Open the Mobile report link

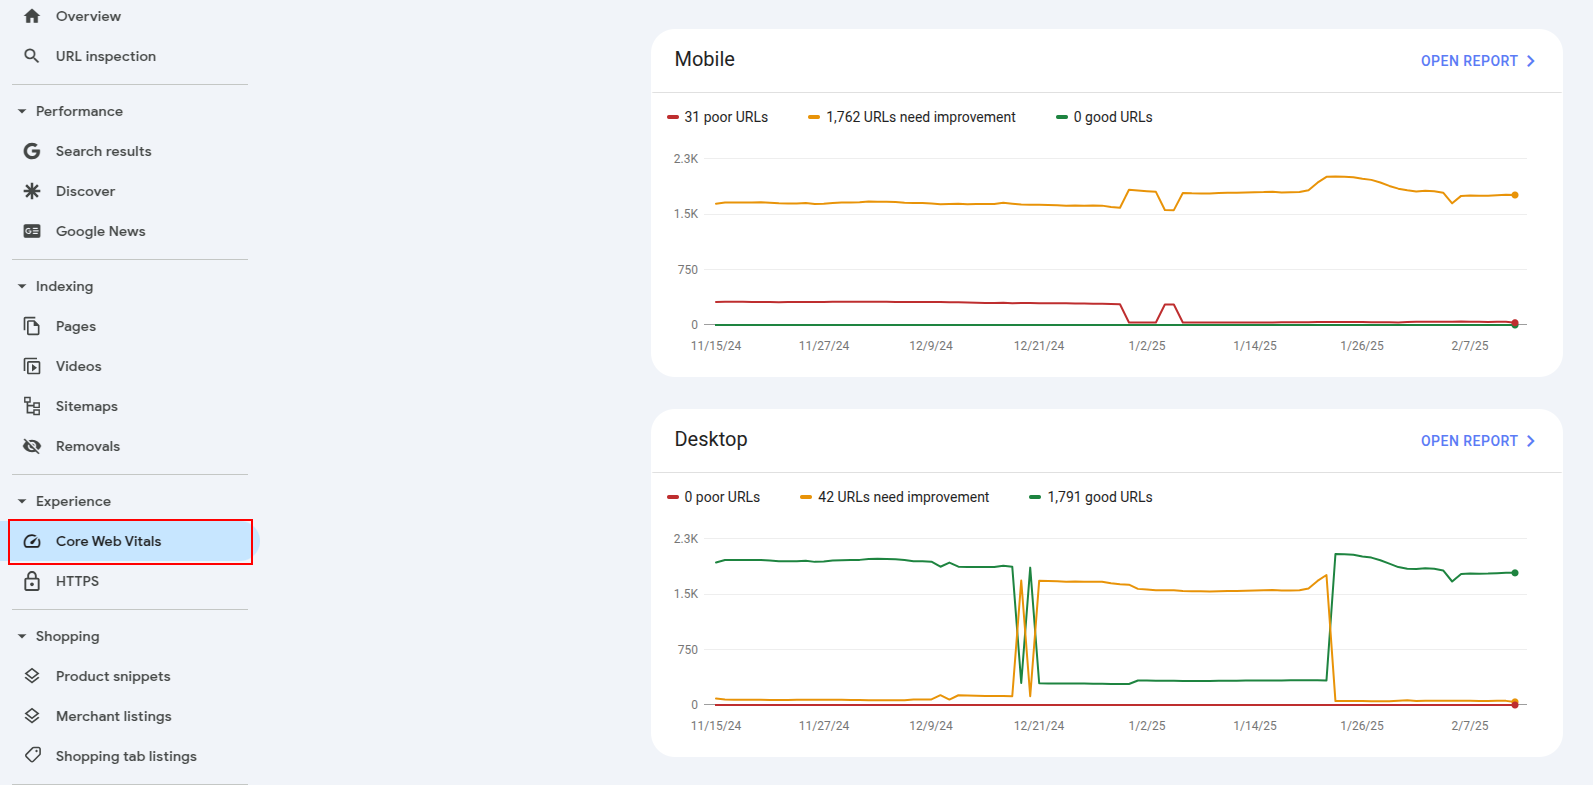coord(1478,61)
